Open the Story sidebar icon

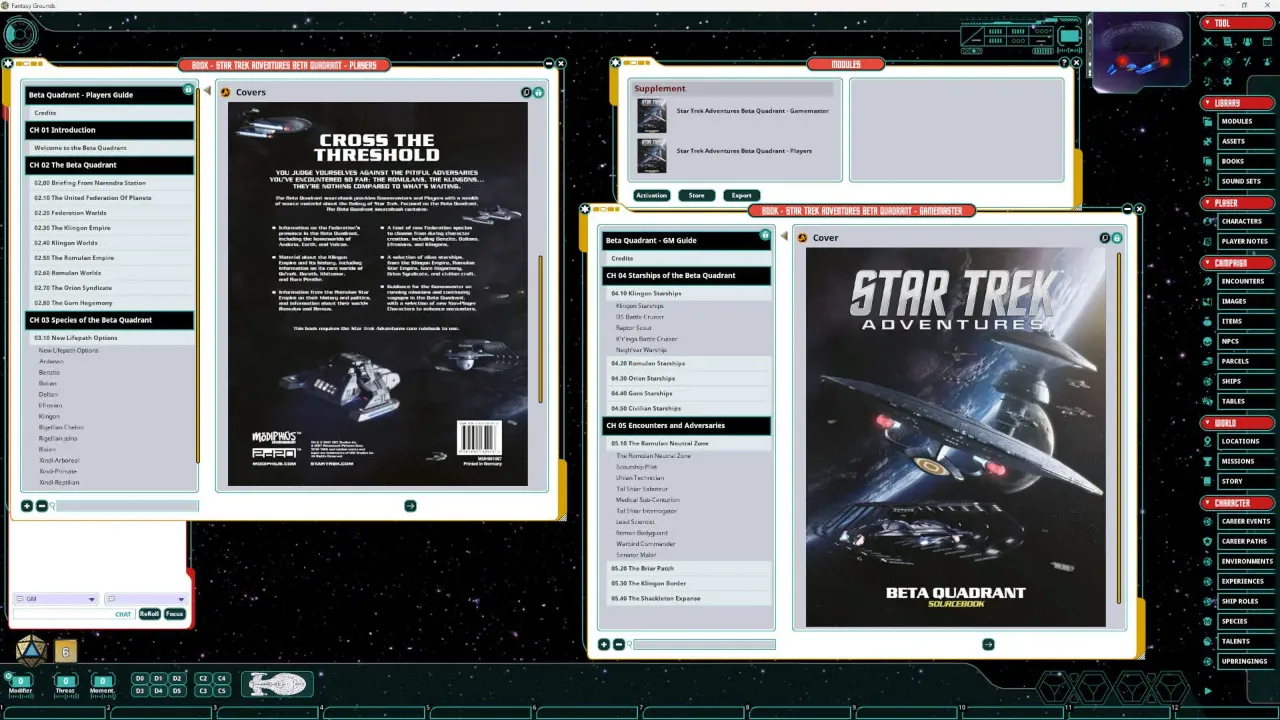click(1208, 481)
